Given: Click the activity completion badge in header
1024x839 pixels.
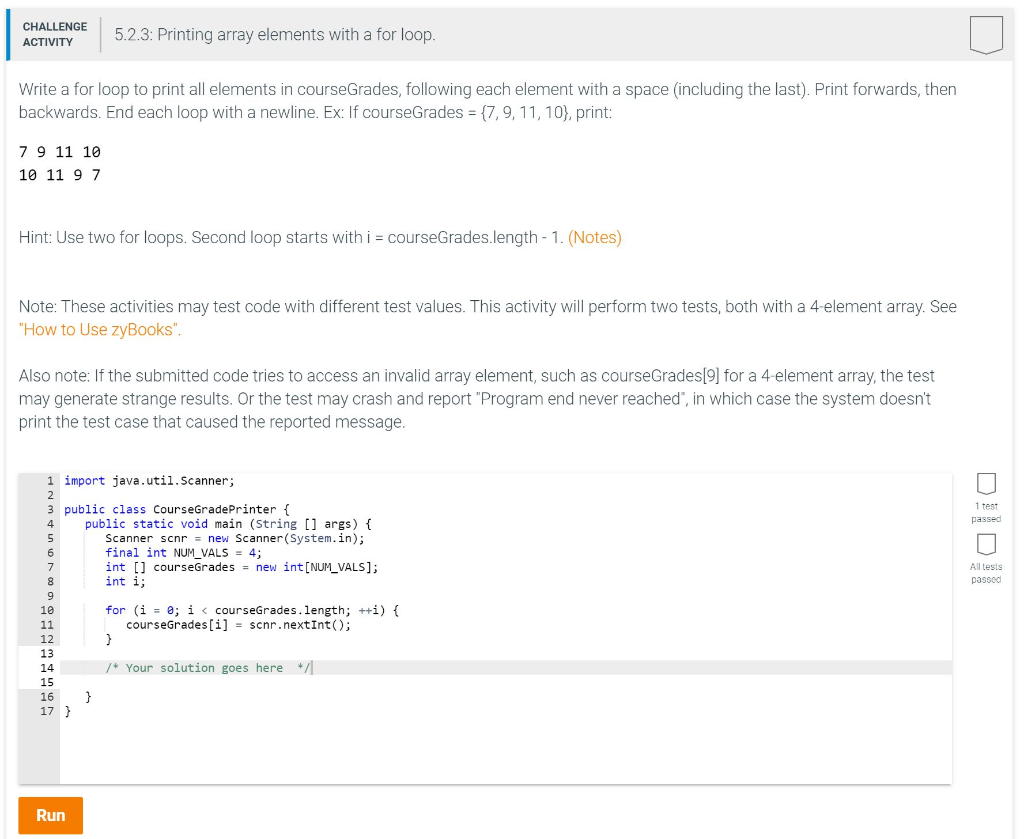Looking at the screenshot, I should tap(985, 35).
